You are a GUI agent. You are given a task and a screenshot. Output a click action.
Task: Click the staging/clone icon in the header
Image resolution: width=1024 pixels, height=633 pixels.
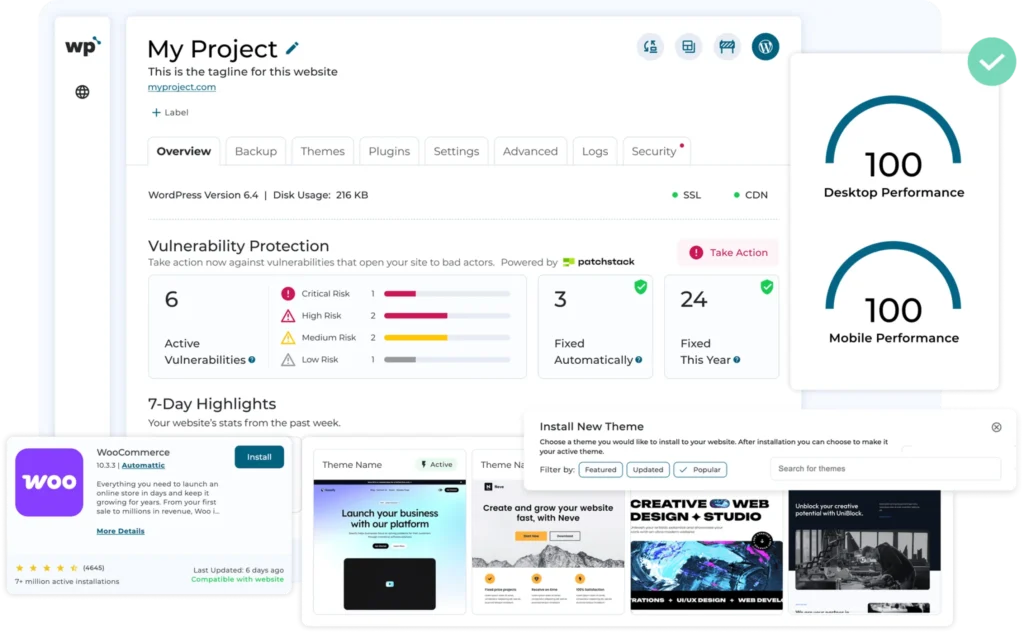(688, 46)
